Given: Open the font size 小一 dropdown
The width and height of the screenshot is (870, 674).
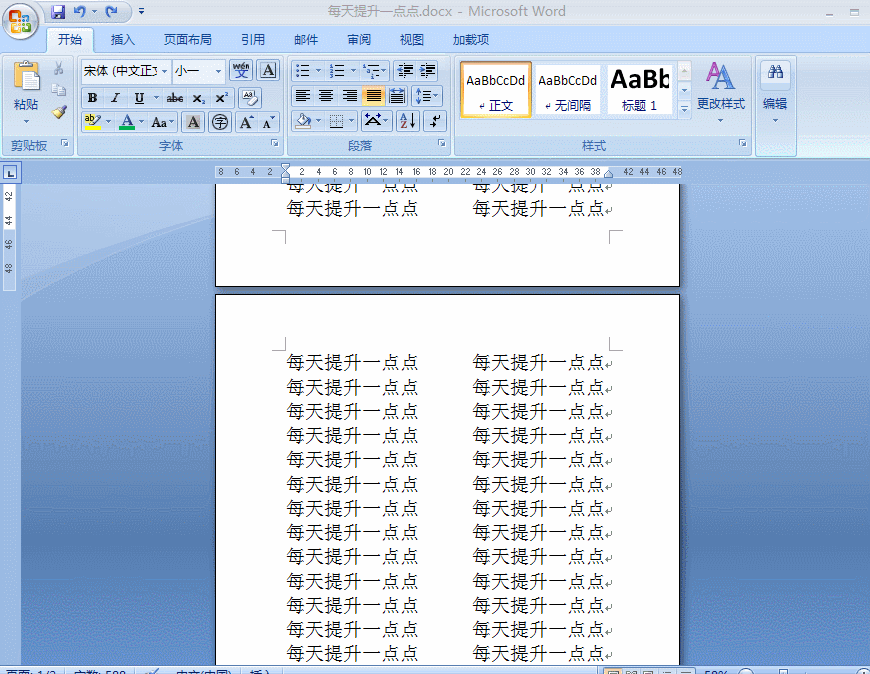Looking at the screenshot, I should pyautogui.click(x=219, y=71).
